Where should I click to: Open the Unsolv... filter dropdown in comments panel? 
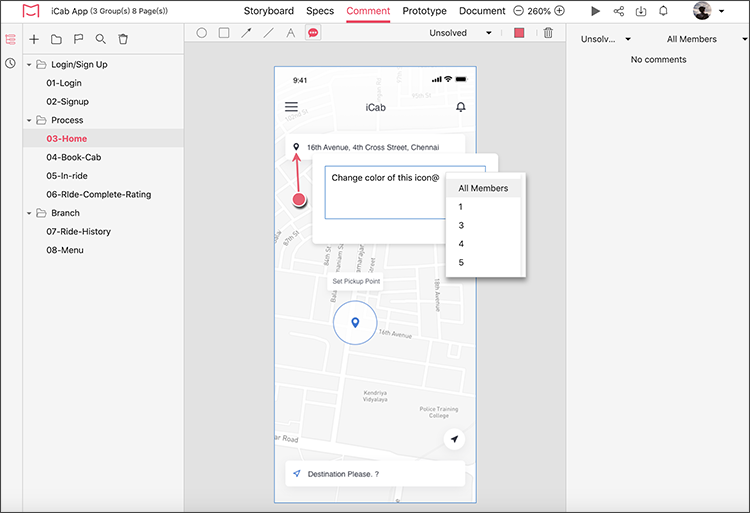click(x=606, y=39)
